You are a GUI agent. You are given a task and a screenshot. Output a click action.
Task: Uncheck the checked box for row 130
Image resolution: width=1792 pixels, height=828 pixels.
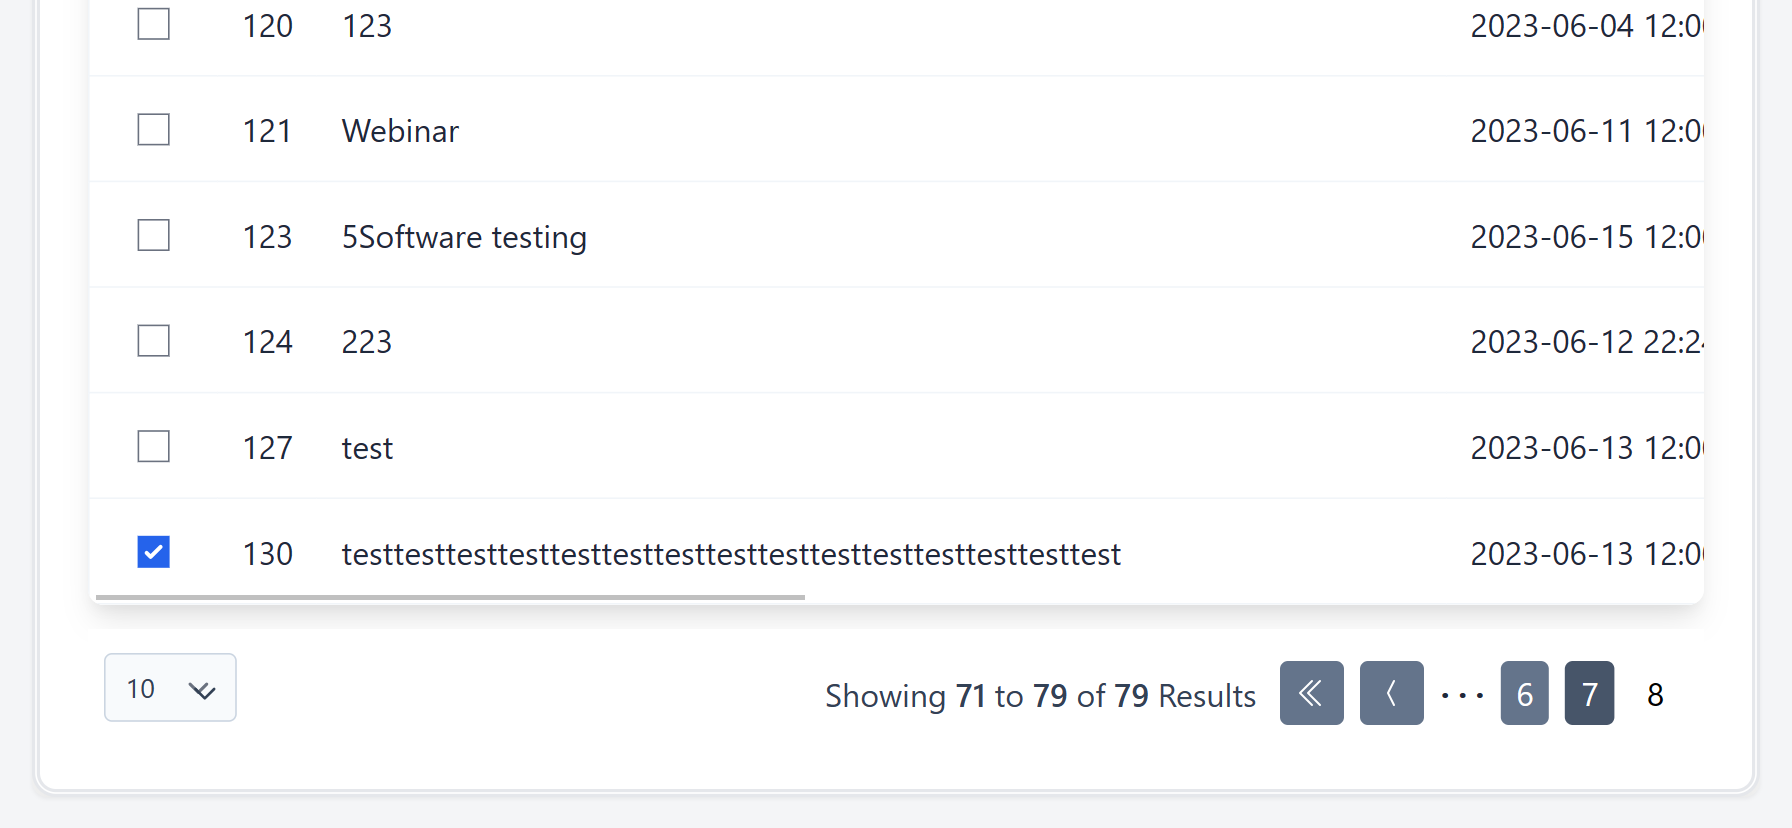point(153,552)
